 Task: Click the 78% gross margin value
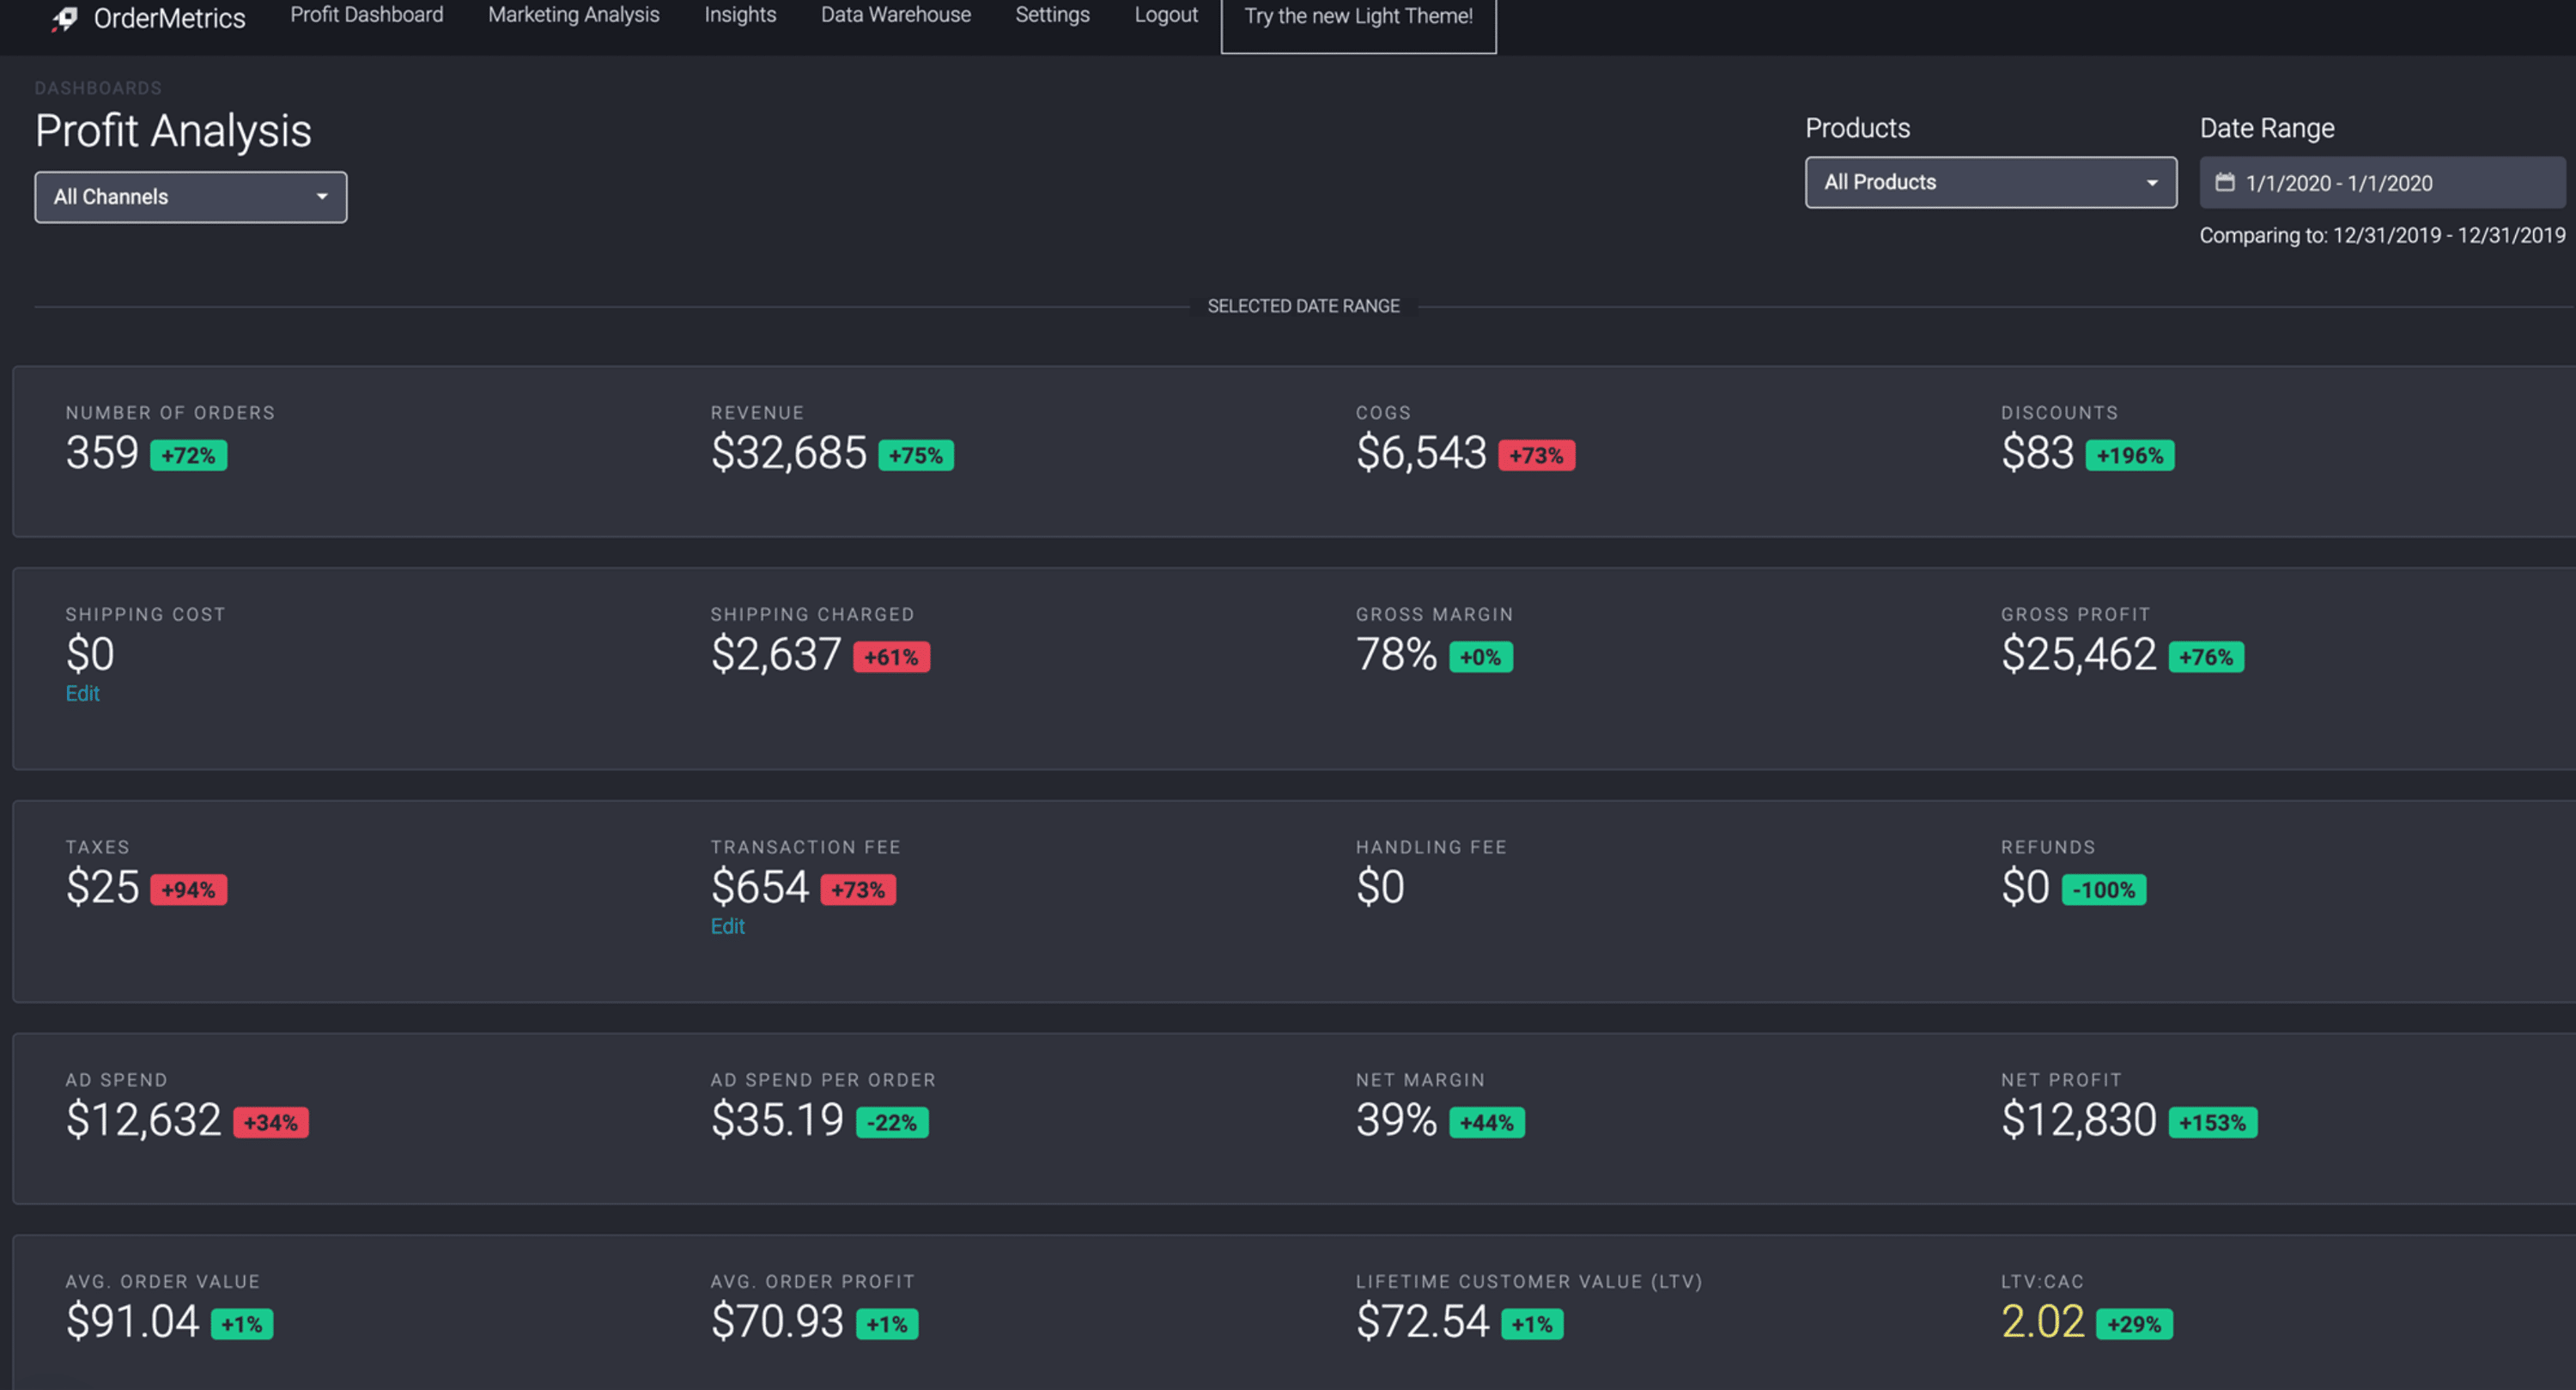[1396, 654]
